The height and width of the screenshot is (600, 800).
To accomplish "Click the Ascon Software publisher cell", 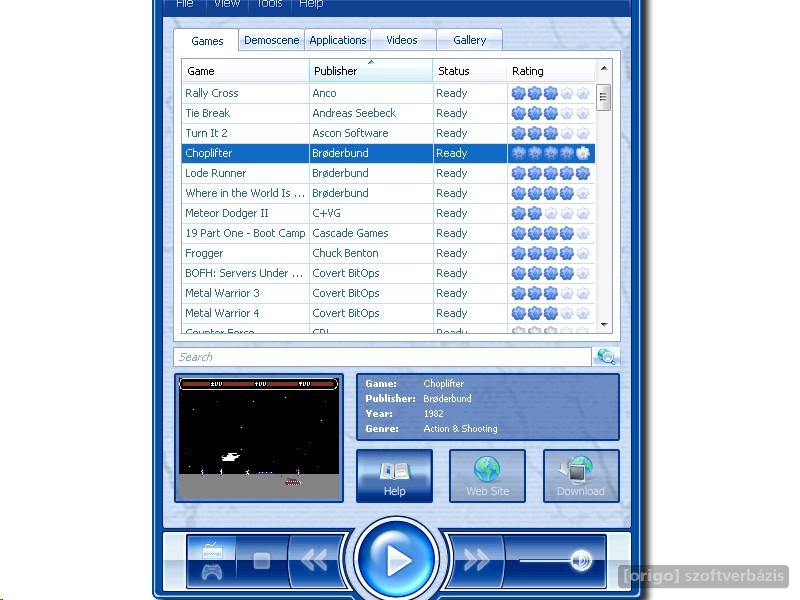I will [371, 133].
